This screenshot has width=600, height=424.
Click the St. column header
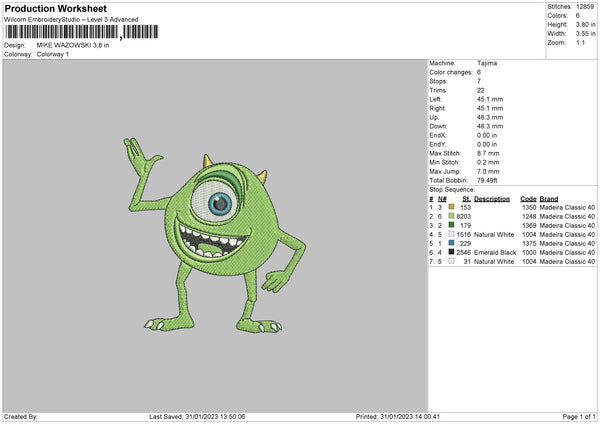(466, 198)
